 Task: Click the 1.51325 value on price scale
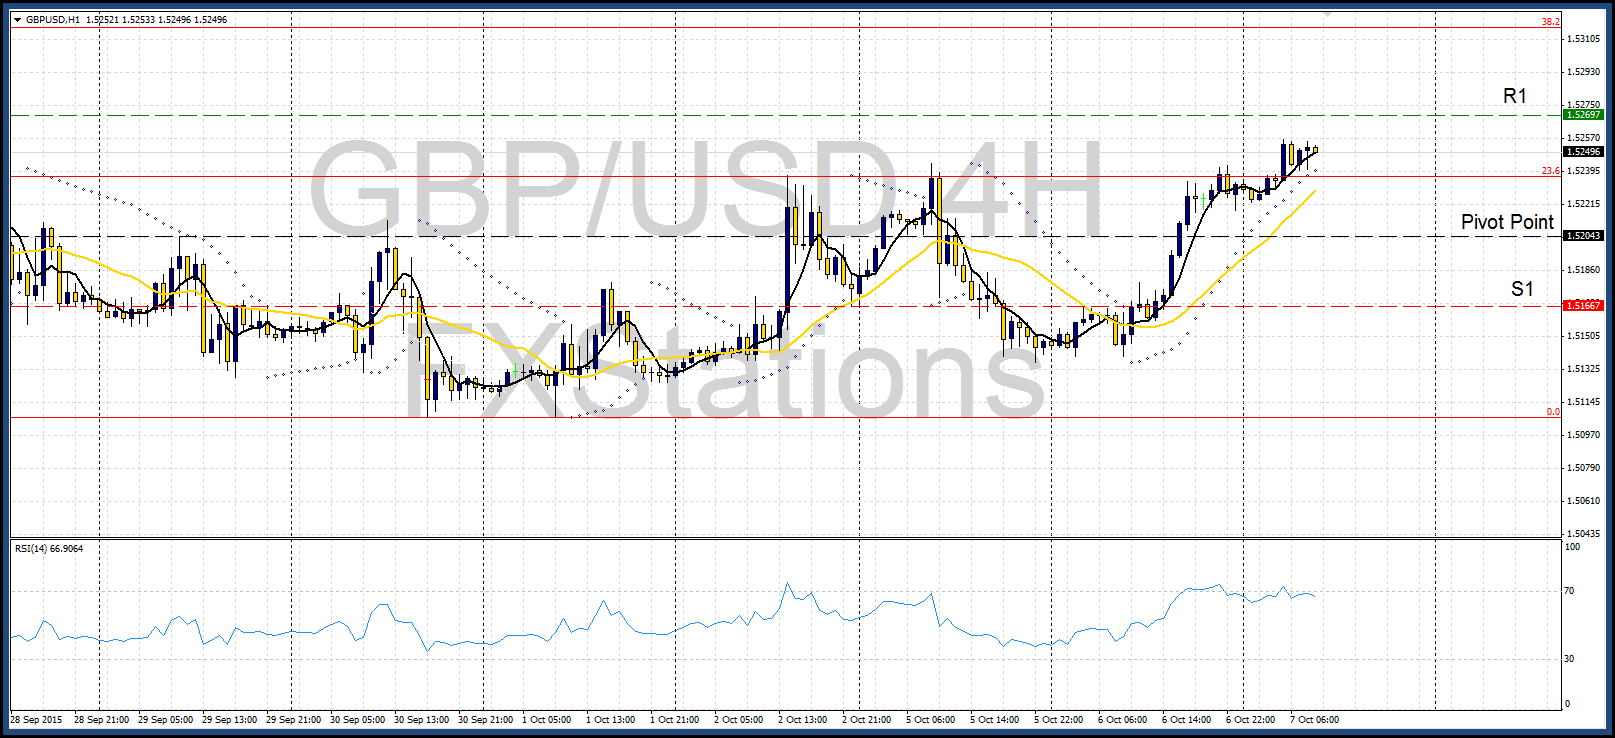1583,369
